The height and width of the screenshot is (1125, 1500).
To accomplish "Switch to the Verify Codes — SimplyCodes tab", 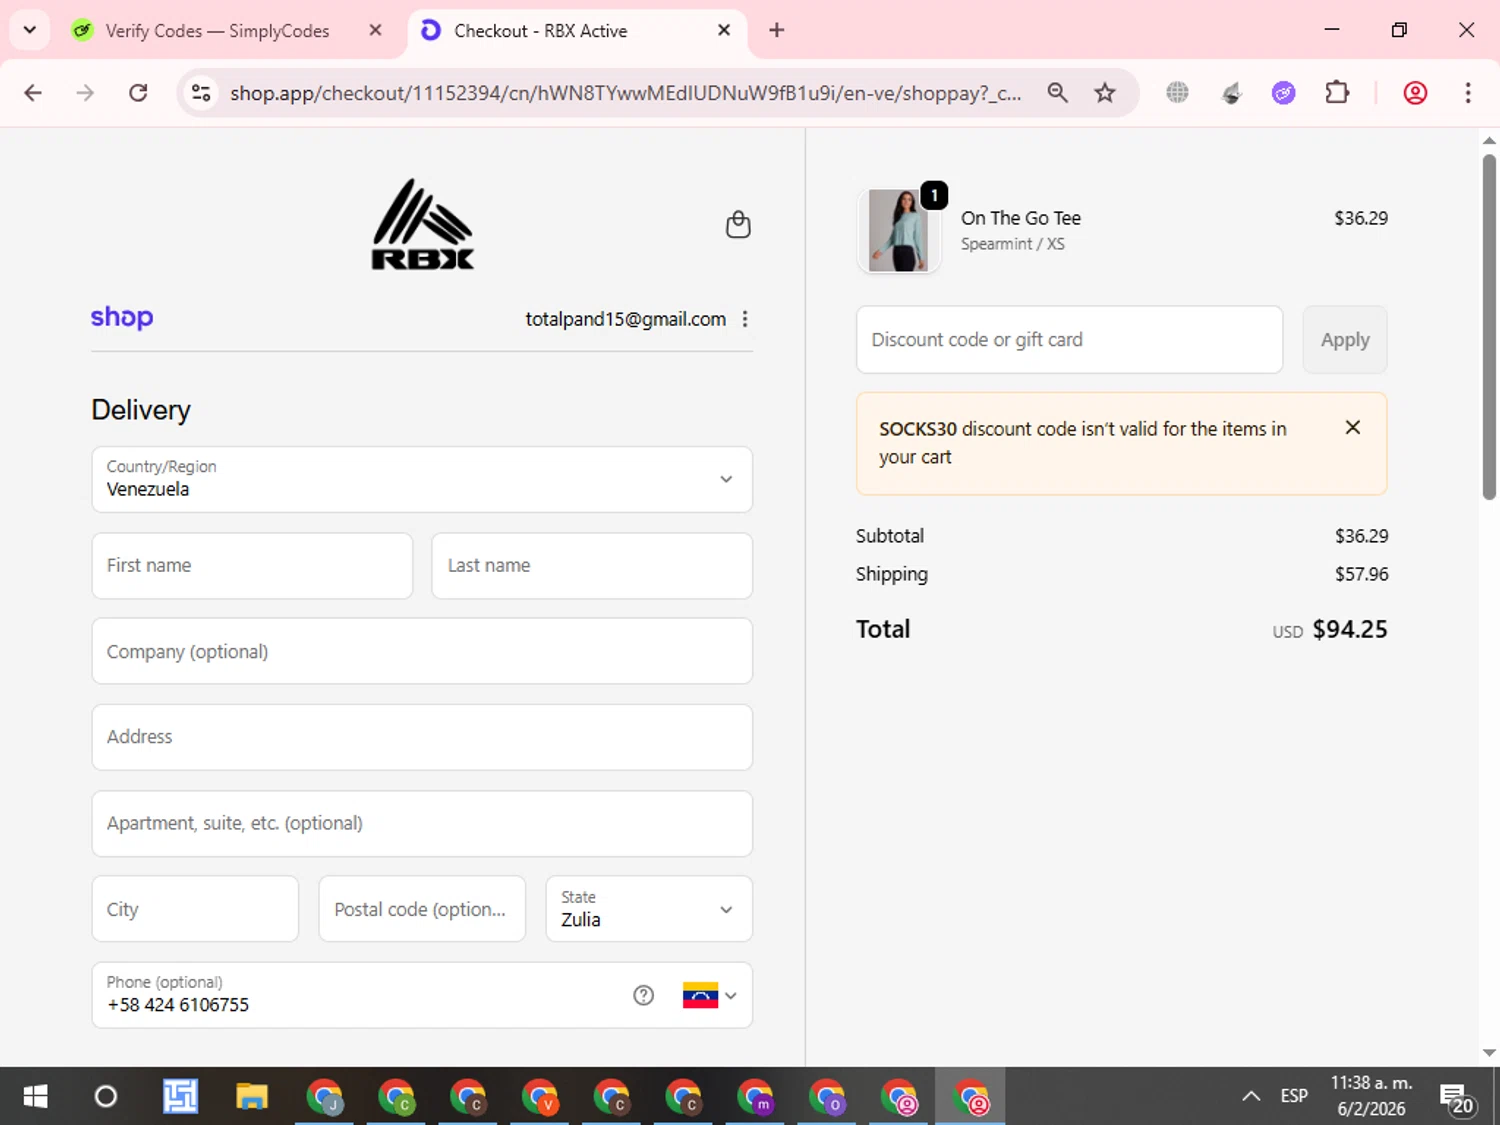I will (x=217, y=31).
